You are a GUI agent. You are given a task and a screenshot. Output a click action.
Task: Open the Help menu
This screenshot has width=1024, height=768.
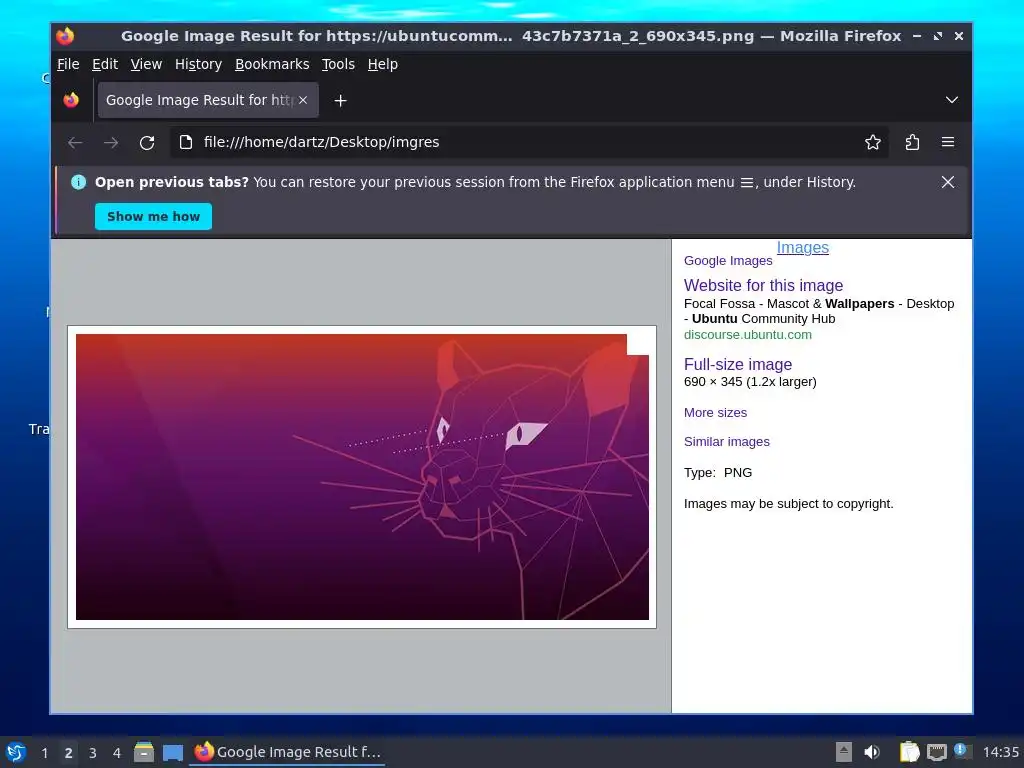382,64
